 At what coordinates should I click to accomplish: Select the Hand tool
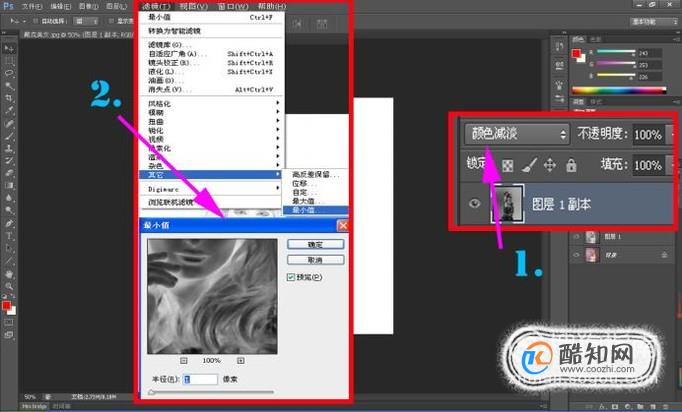[9, 274]
